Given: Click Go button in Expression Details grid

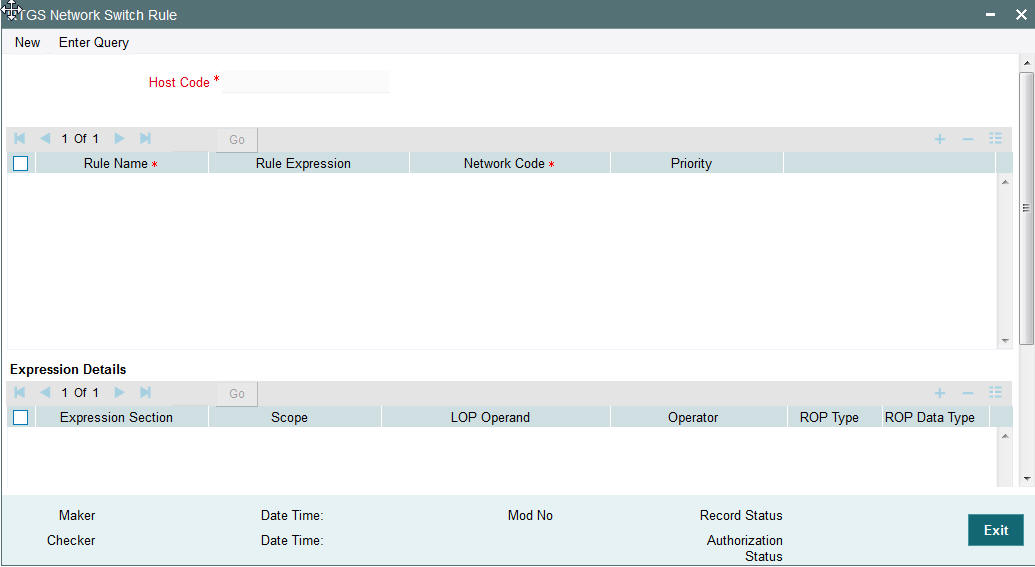Looking at the screenshot, I should 237,393.
